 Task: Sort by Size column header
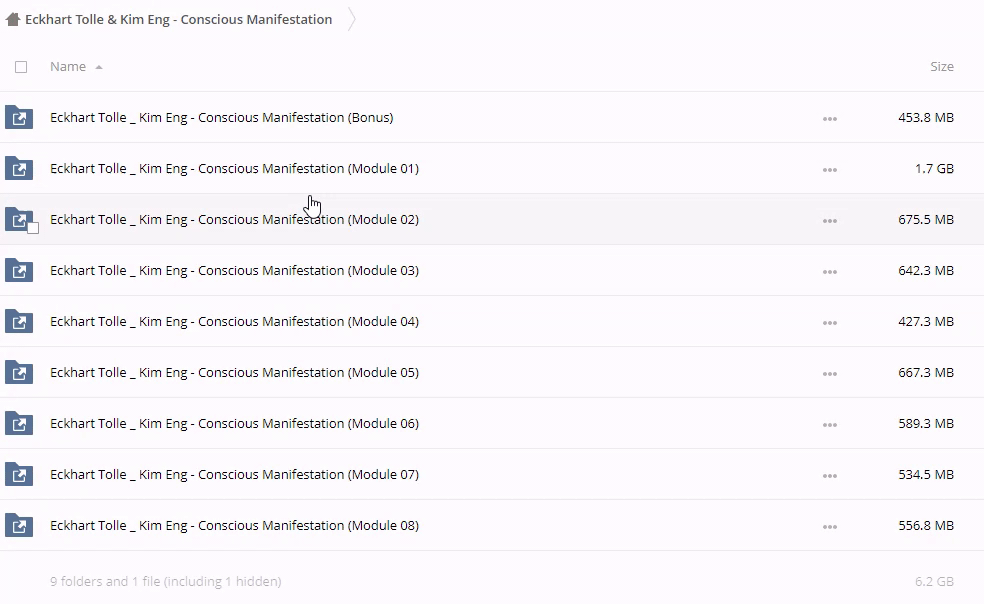[942, 67]
